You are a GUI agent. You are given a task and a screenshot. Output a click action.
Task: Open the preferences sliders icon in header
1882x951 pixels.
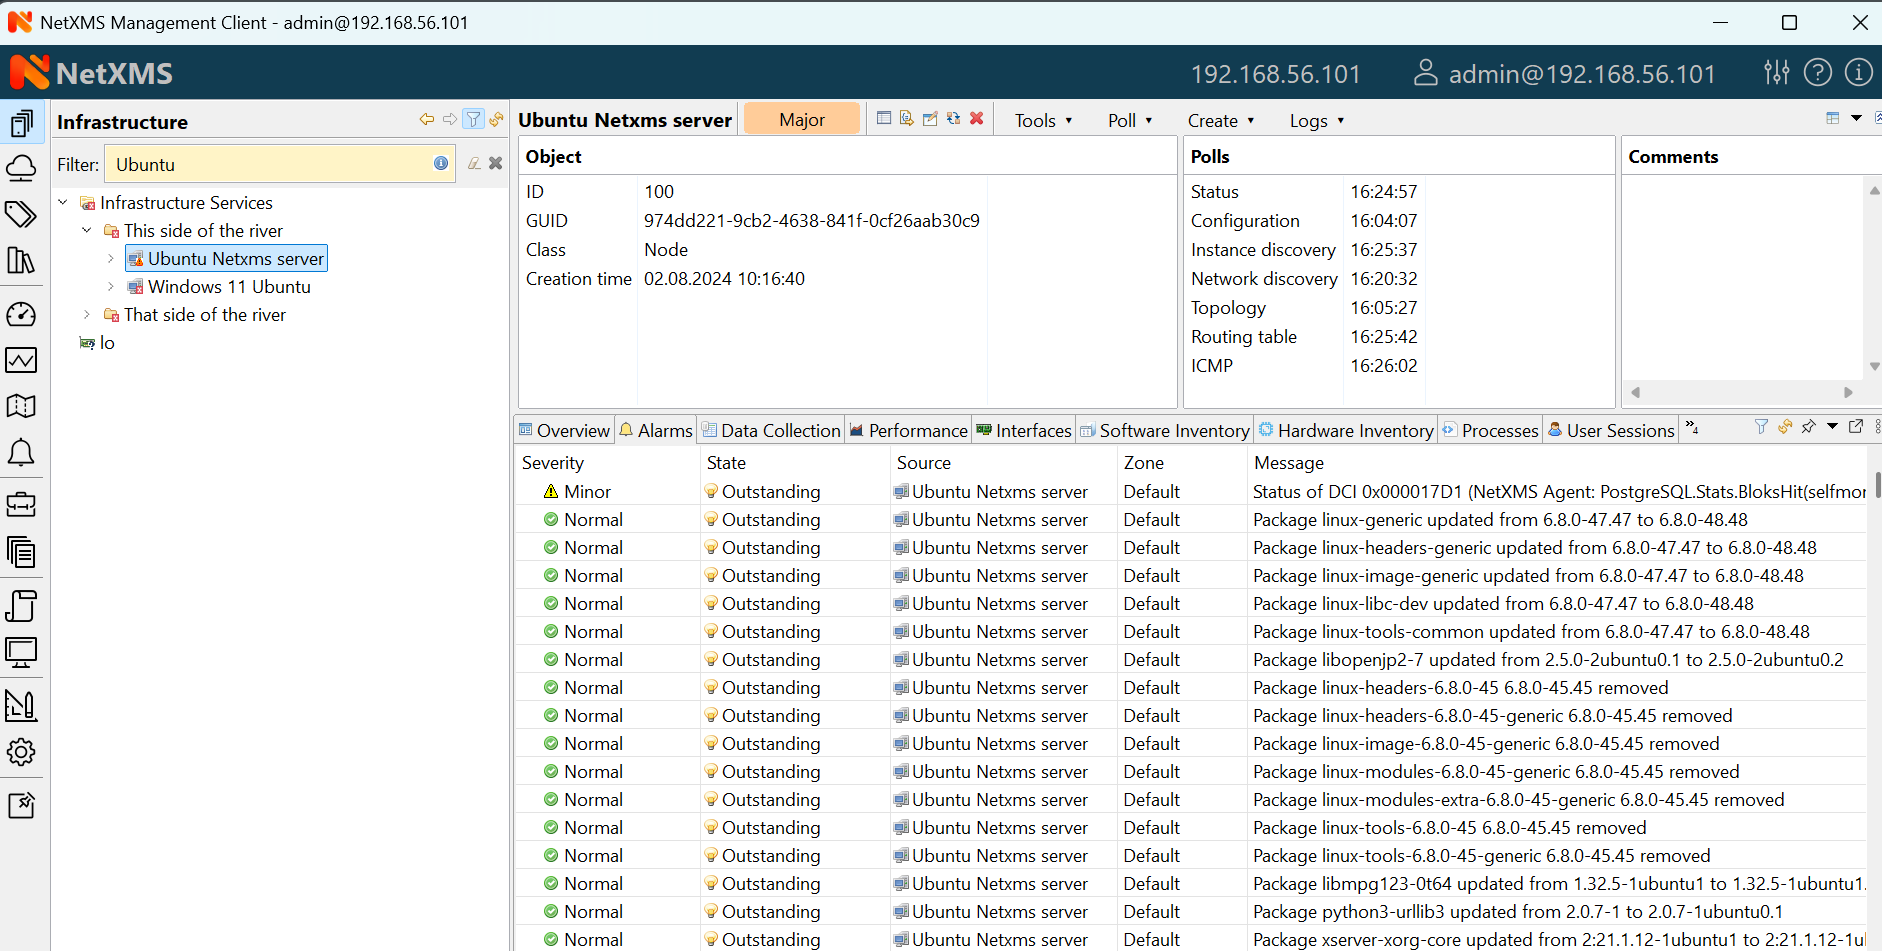click(x=1776, y=73)
